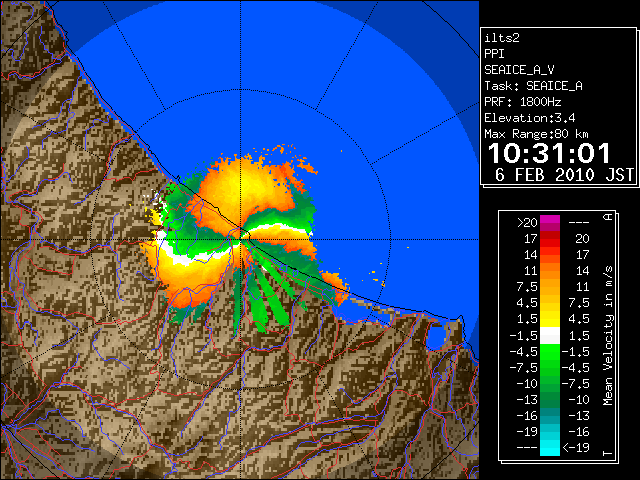Click the '<-19' legend value

[x=576, y=448]
